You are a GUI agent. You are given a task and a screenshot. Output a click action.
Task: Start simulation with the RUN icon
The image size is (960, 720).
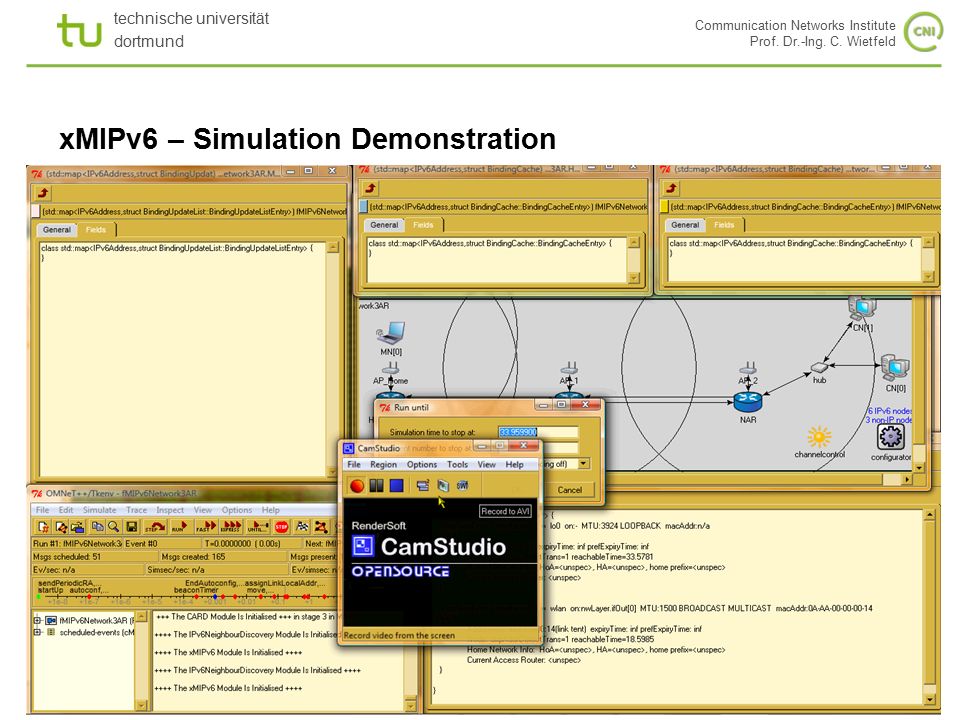pyautogui.click(x=179, y=527)
